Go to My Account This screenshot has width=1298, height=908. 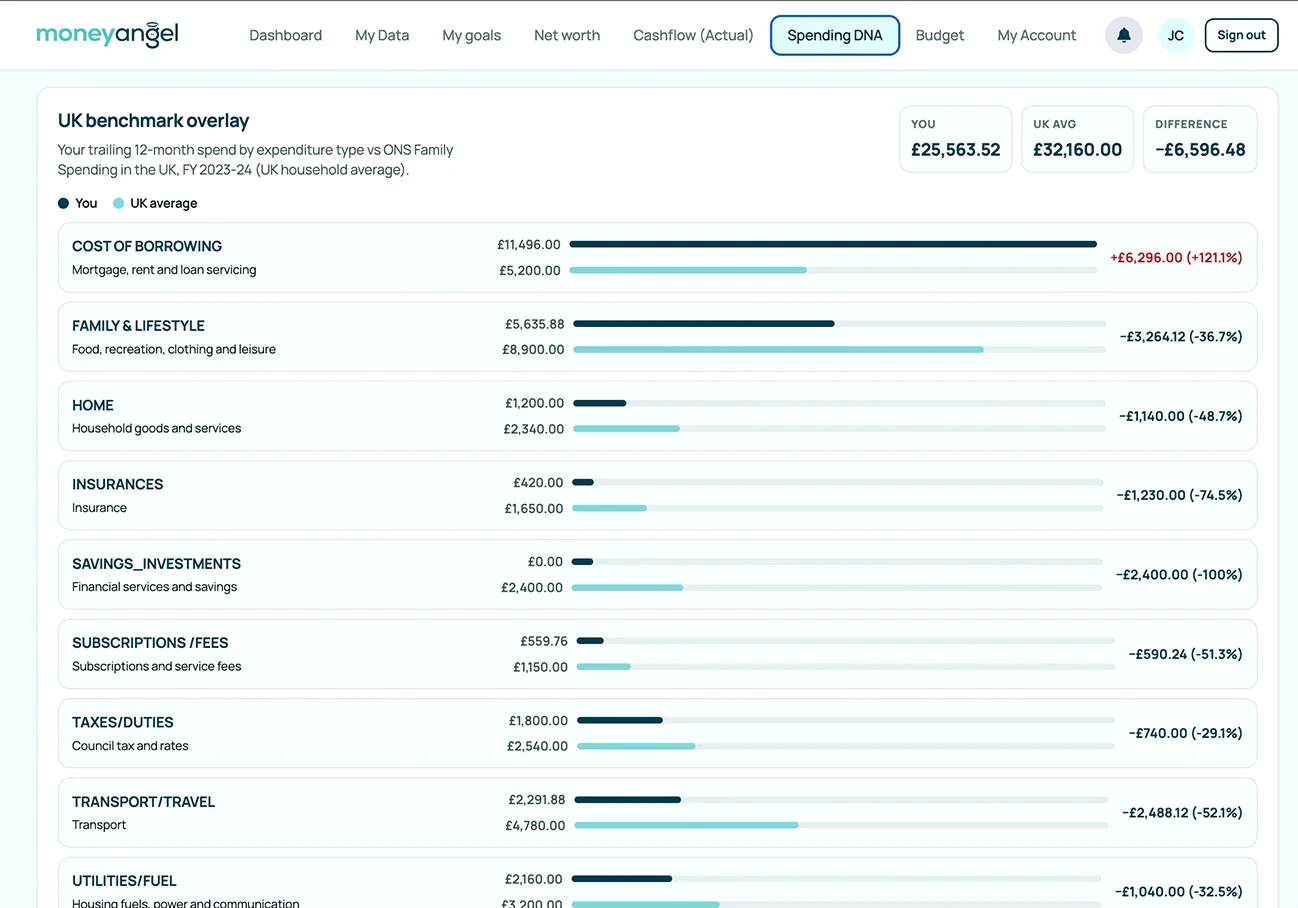pos(1037,35)
